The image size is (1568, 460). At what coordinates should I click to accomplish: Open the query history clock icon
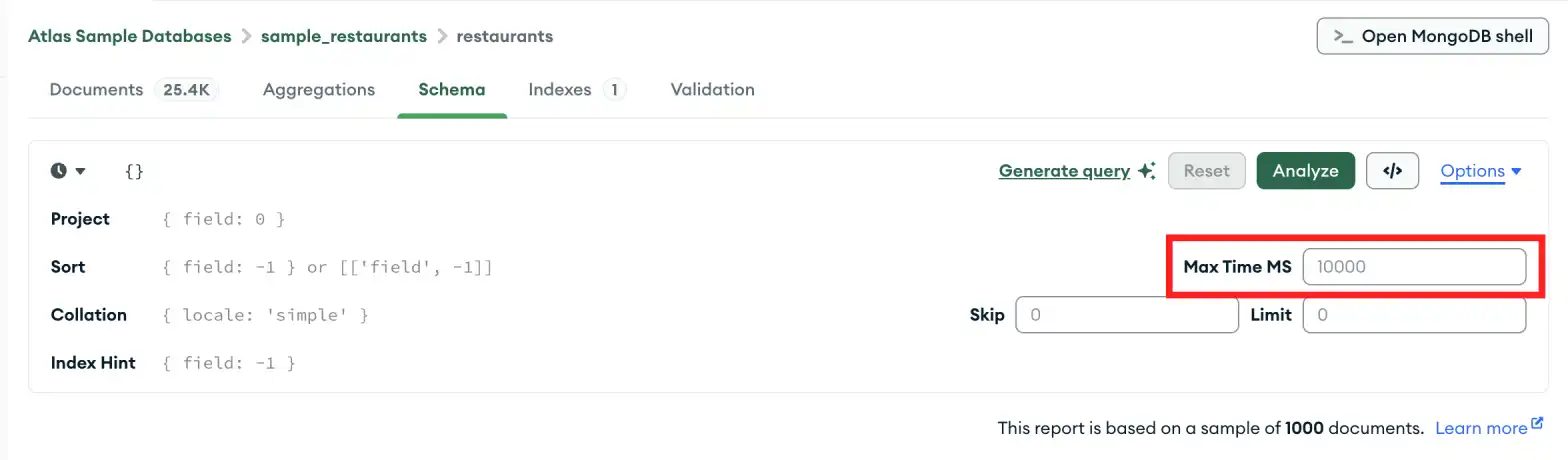pyautogui.click(x=59, y=171)
